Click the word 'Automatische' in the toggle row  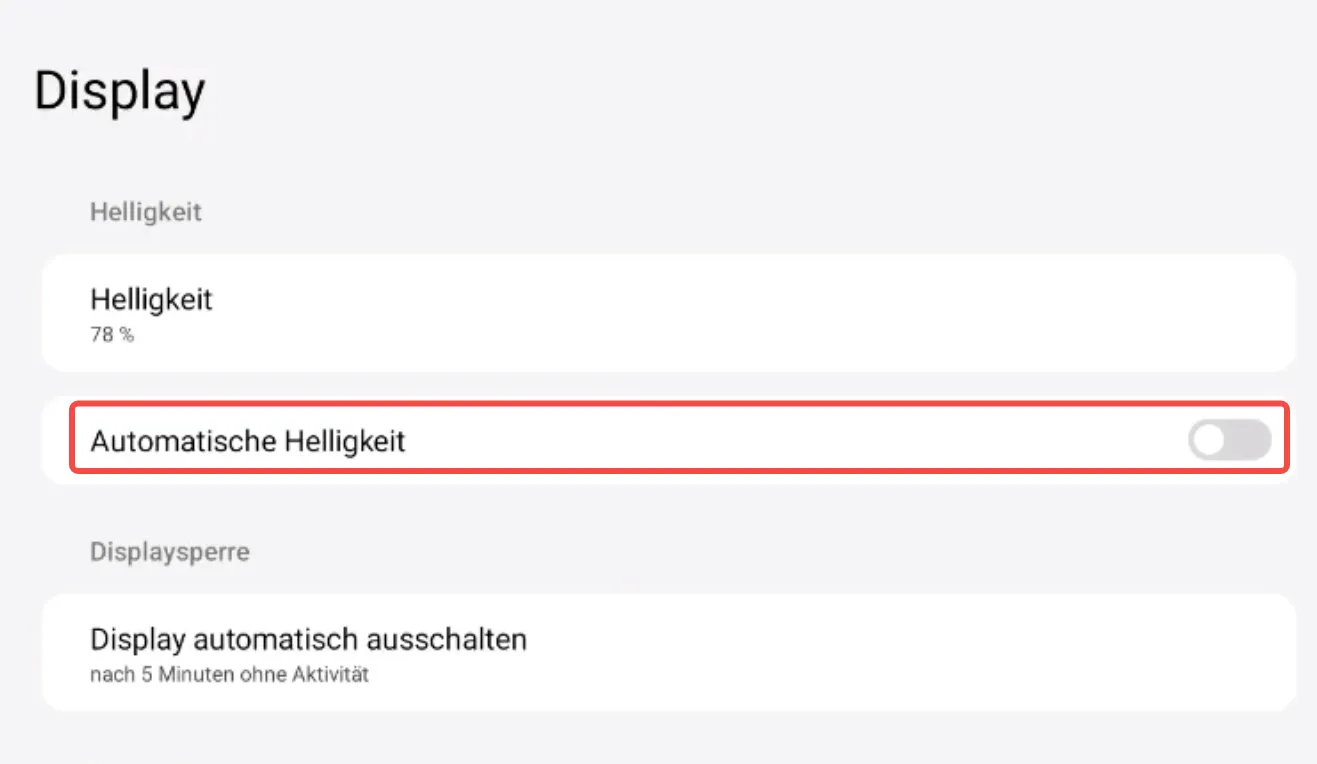click(183, 441)
